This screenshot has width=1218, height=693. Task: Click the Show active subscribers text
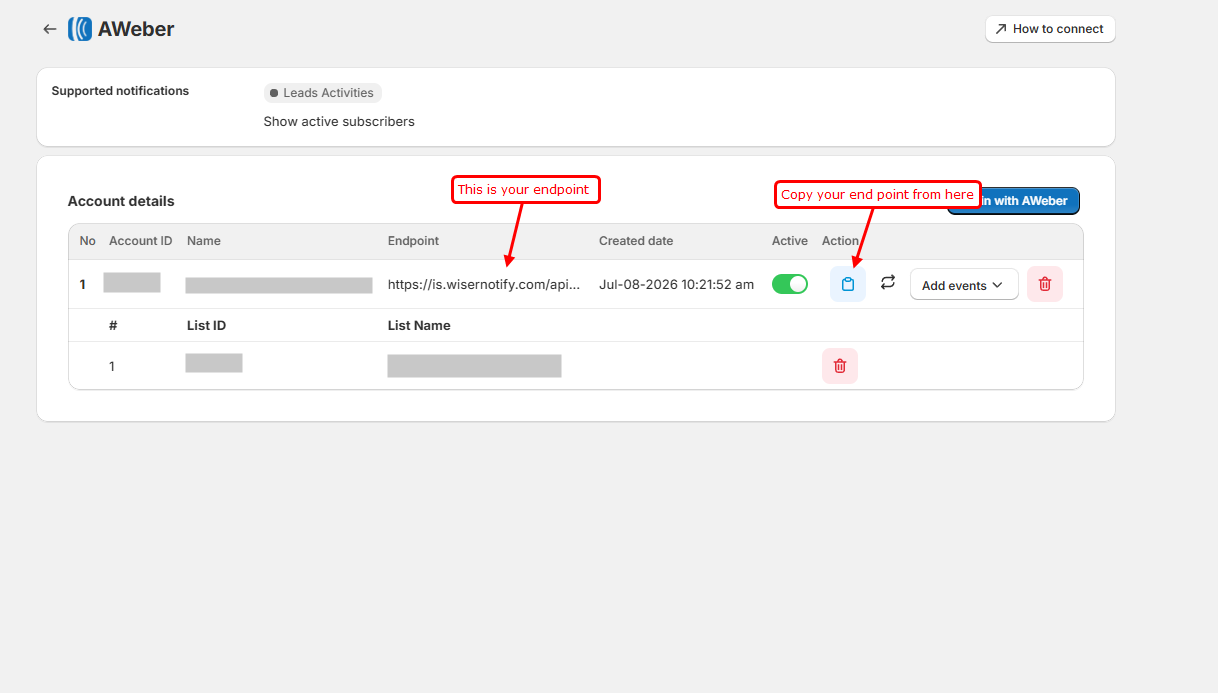click(x=339, y=122)
